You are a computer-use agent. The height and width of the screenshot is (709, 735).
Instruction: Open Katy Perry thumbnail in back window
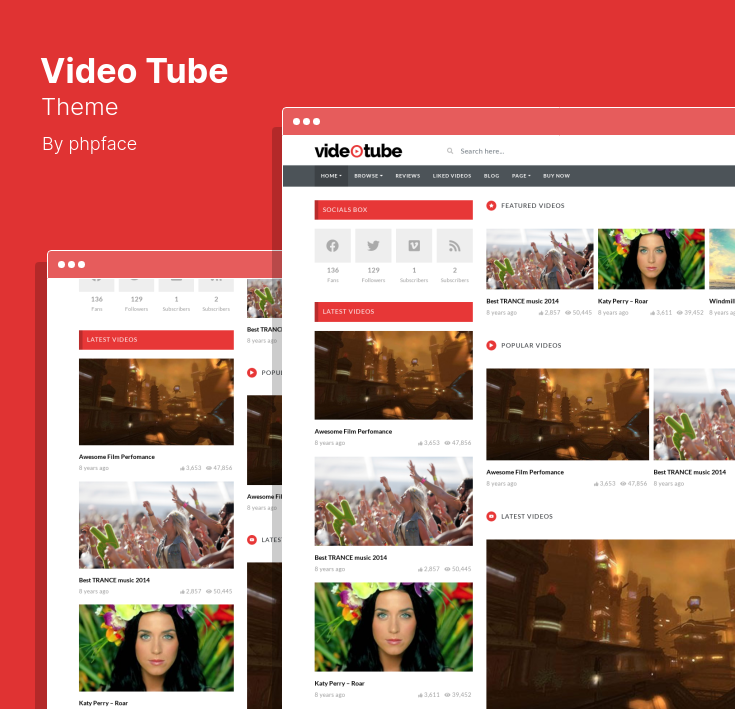coord(156,648)
